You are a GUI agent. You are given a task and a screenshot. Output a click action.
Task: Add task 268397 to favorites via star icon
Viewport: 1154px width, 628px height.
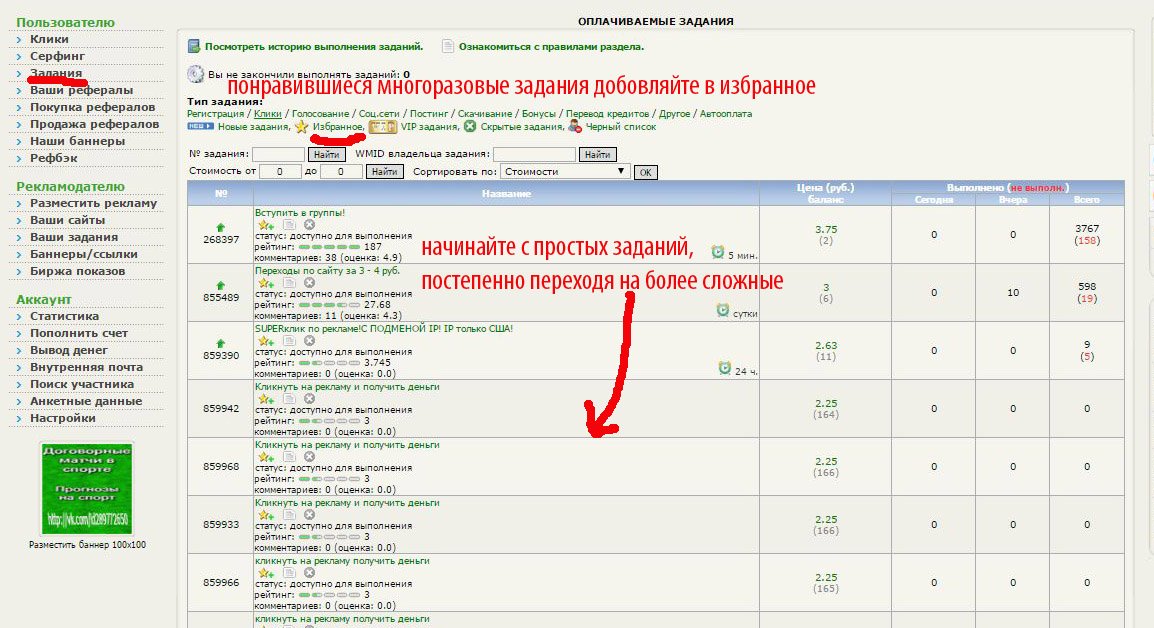click(x=266, y=225)
